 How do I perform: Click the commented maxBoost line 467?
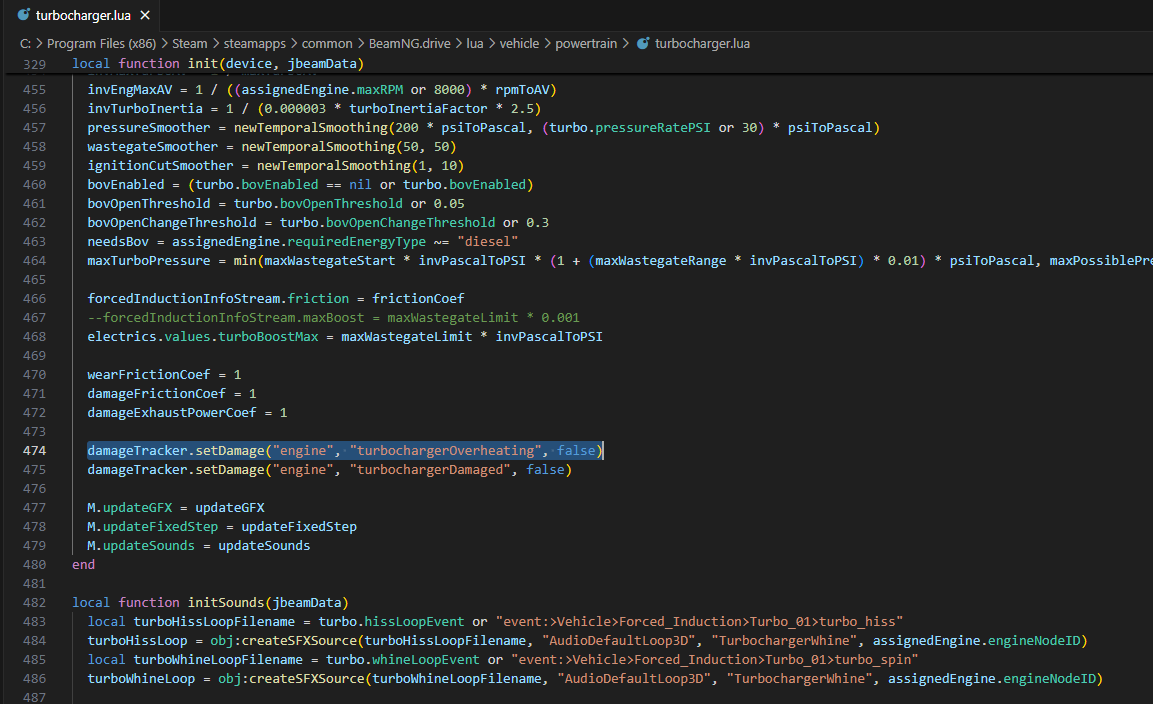coord(333,317)
